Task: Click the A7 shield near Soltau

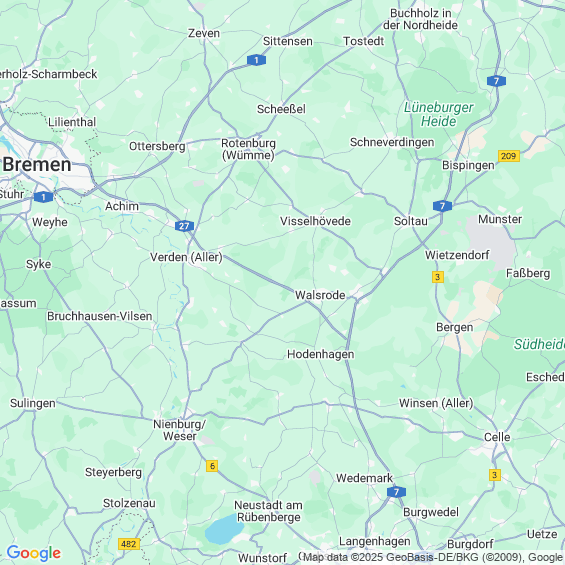Action: (x=442, y=206)
